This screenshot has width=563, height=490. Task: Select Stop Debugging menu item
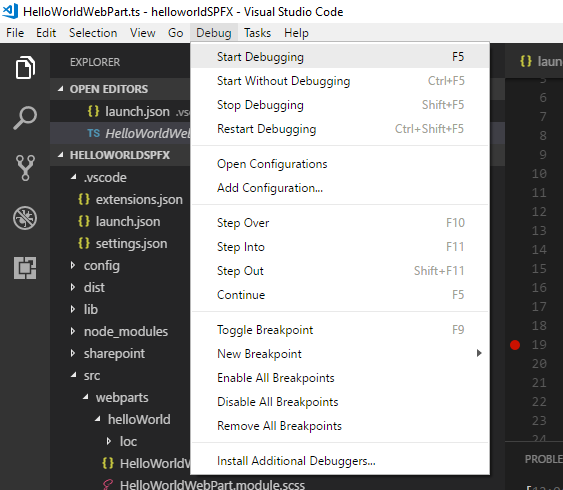(340, 105)
